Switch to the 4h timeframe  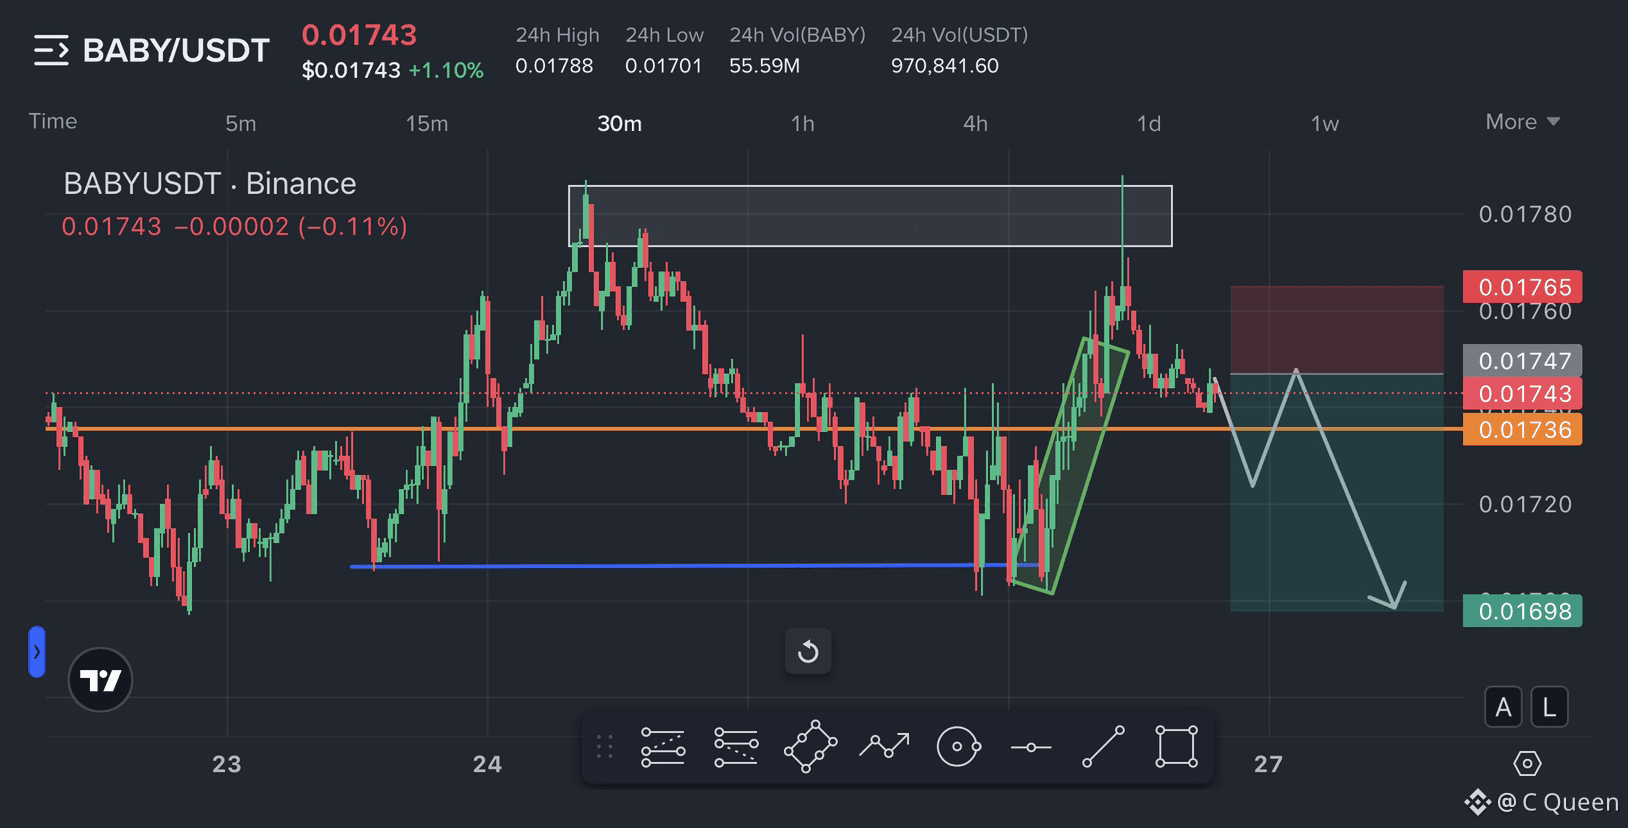[x=976, y=123]
